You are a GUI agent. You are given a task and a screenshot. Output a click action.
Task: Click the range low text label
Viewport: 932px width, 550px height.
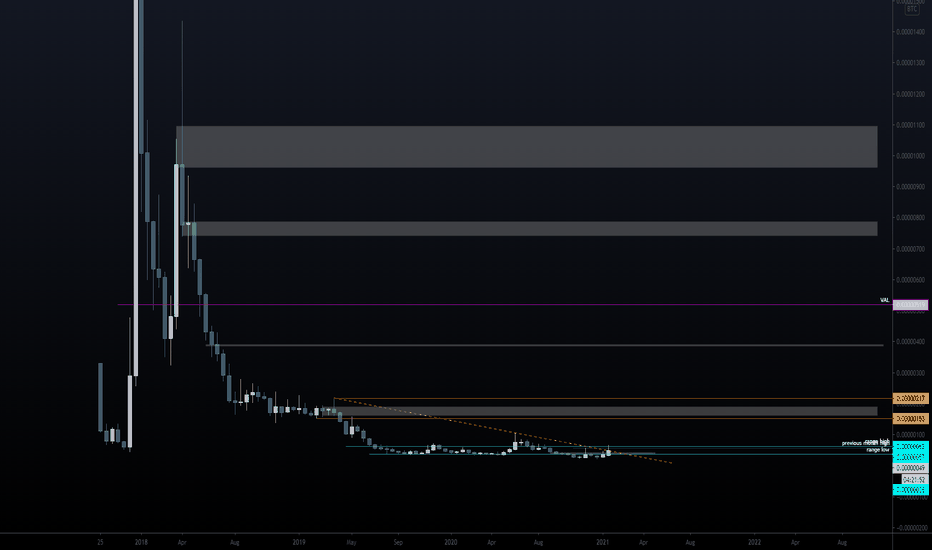878,450
